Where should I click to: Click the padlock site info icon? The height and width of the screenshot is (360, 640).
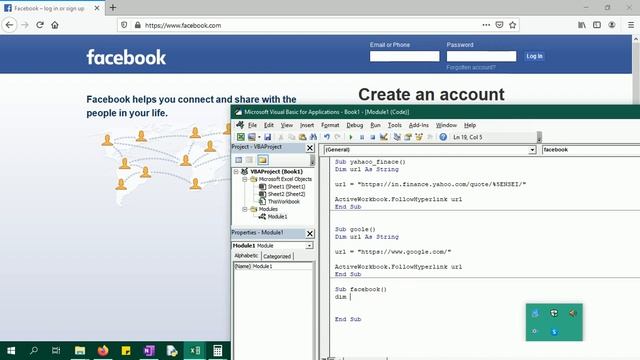tap(138, 25)
